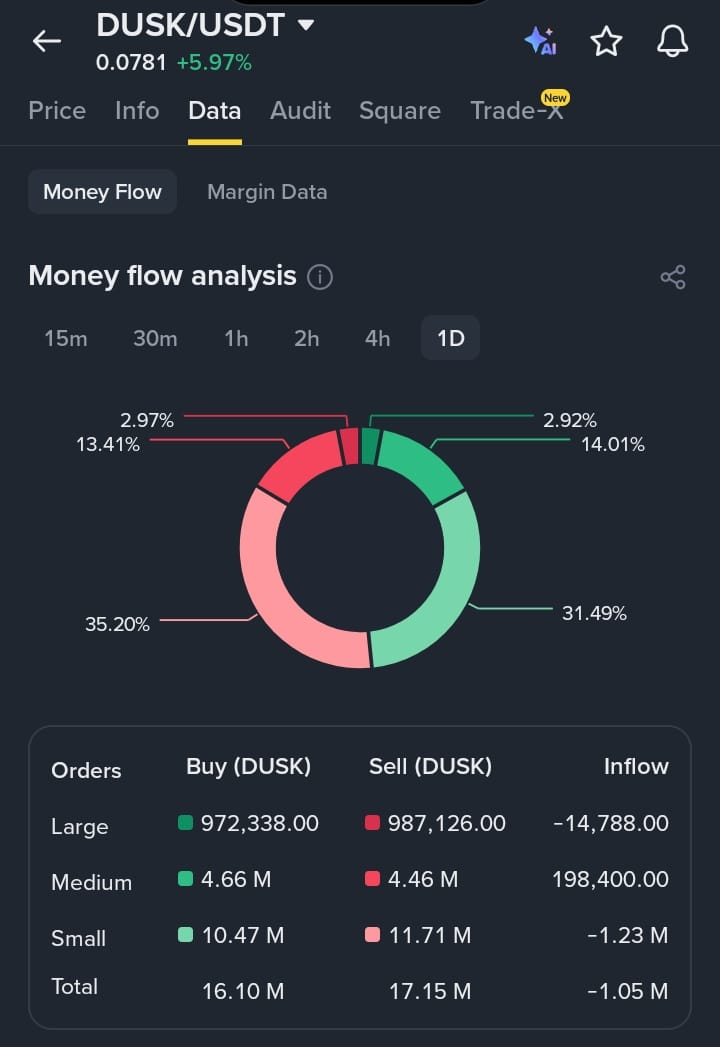Share the money flow analysis chart
Viewport: 720px width, 1047px height.
click(673, 277)
